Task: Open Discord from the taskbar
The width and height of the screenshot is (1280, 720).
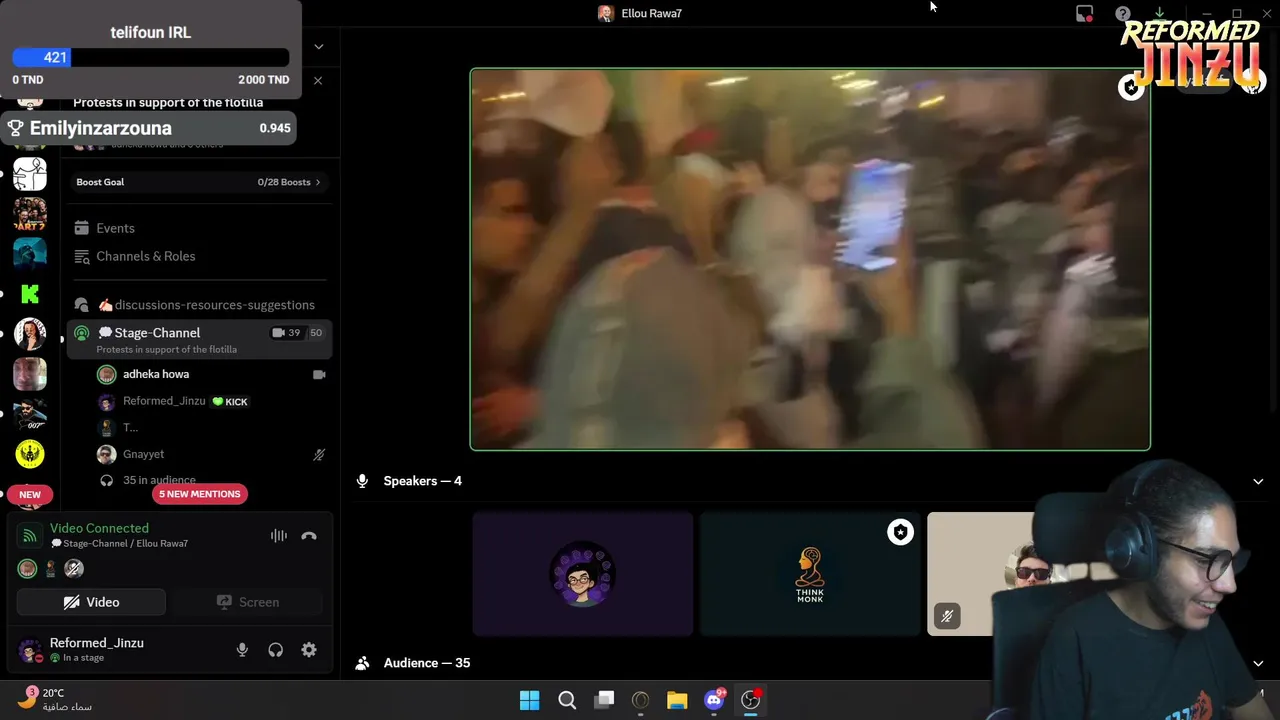Action: tap(714, 700)
